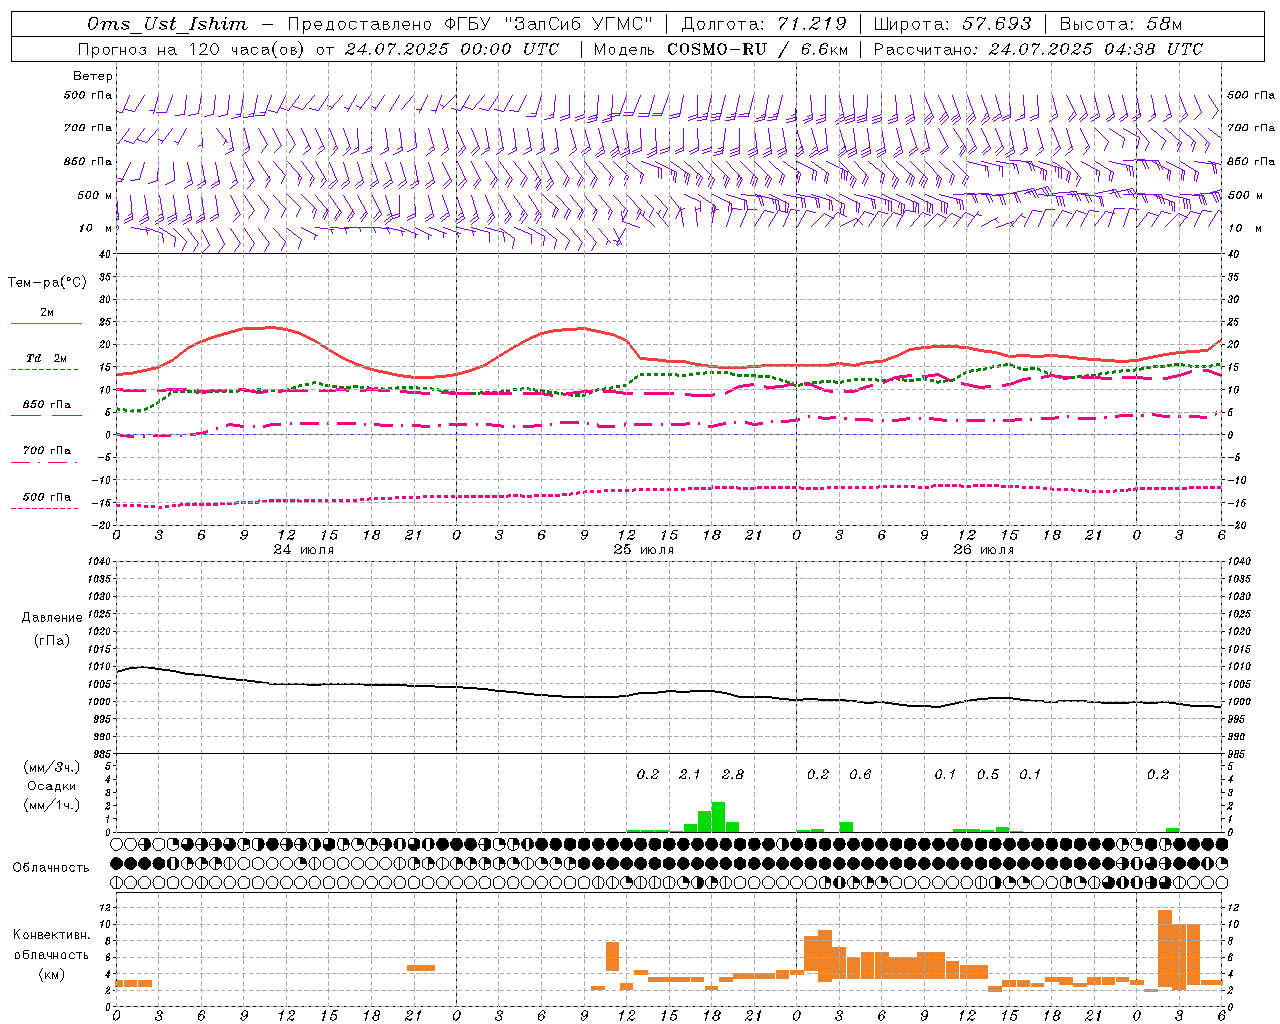This screenshot has height=1024, width=1280.
Task: Click the longitude value 71.219
Action: (x=811, y=24)
